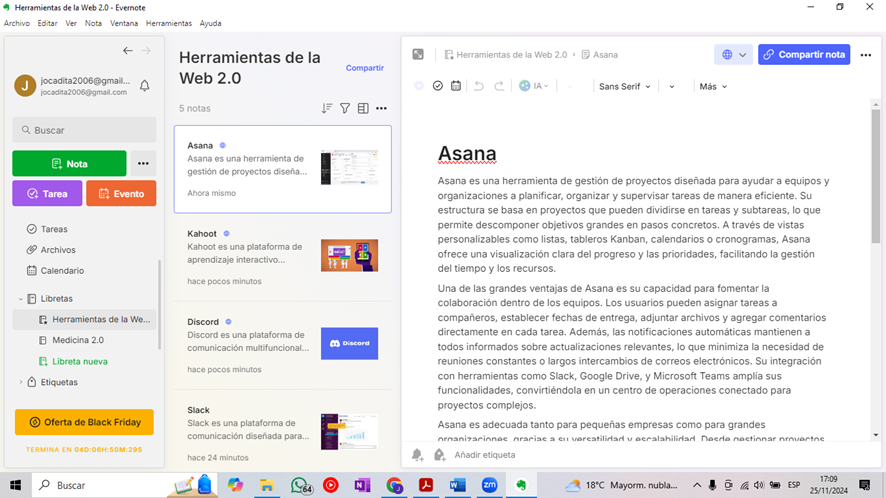Click the Compartir link for the notebook
This screenshot has width=886, height=498.
[x=364, y=68]
